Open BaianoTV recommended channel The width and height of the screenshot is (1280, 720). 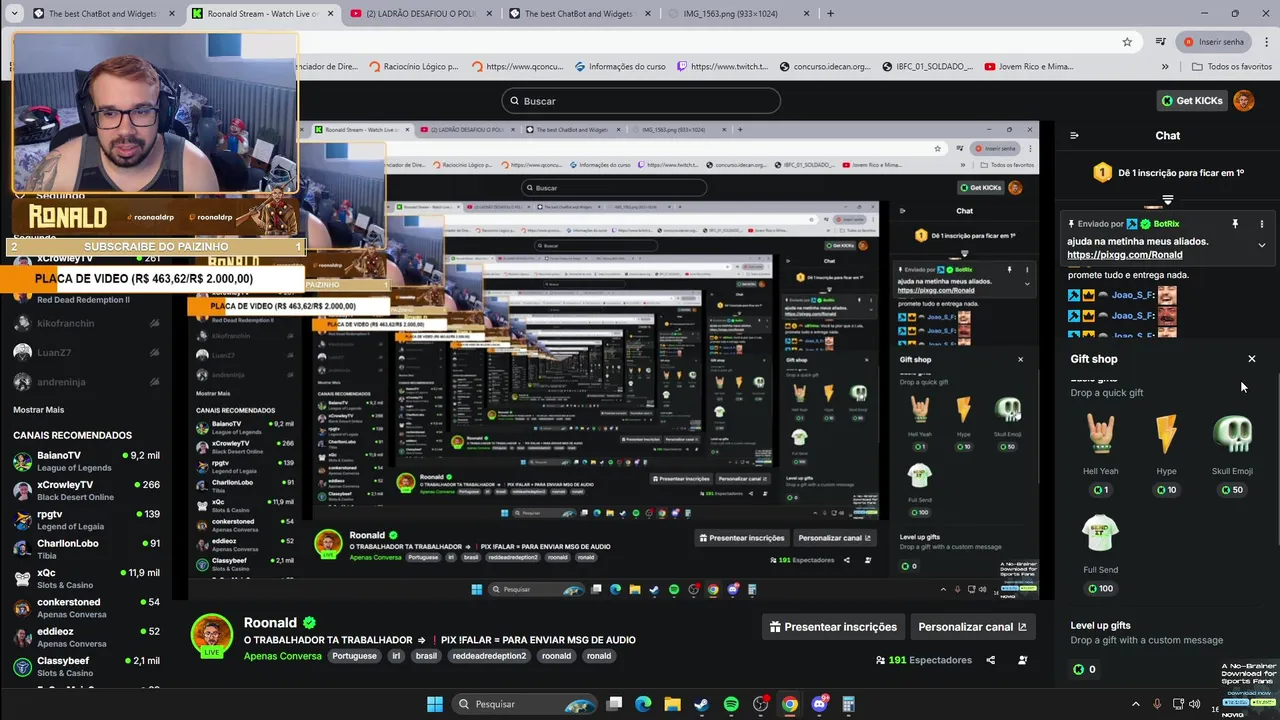click(86, 461)
